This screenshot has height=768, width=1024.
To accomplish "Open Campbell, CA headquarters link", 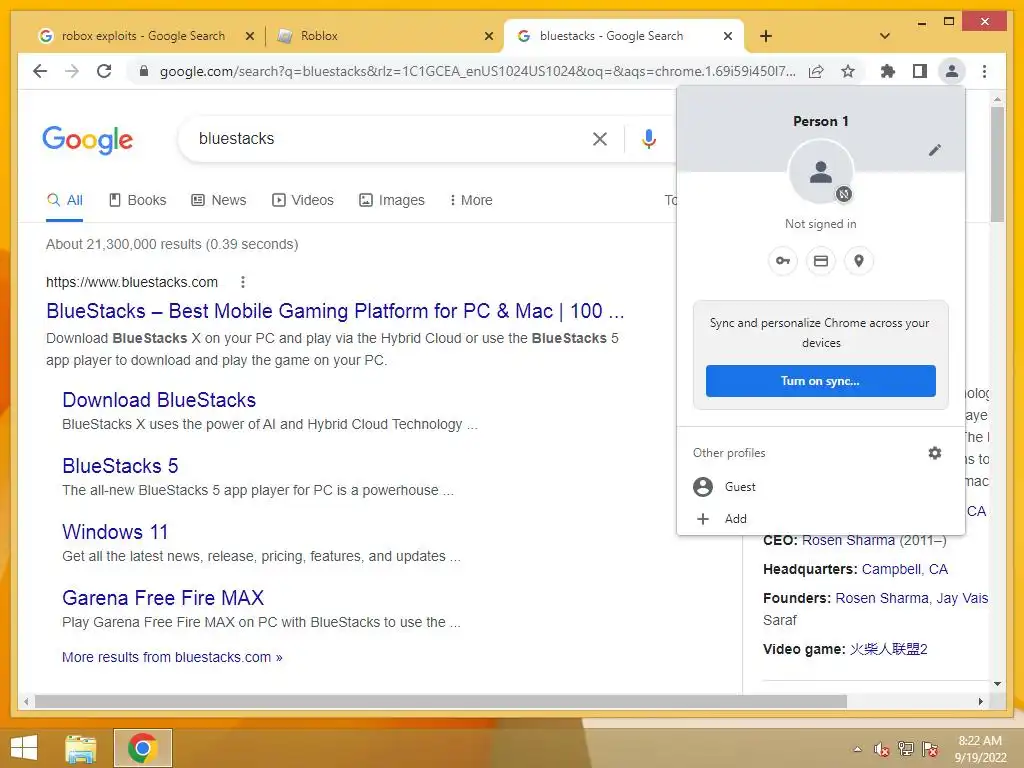I will click(x=904, y=569).
